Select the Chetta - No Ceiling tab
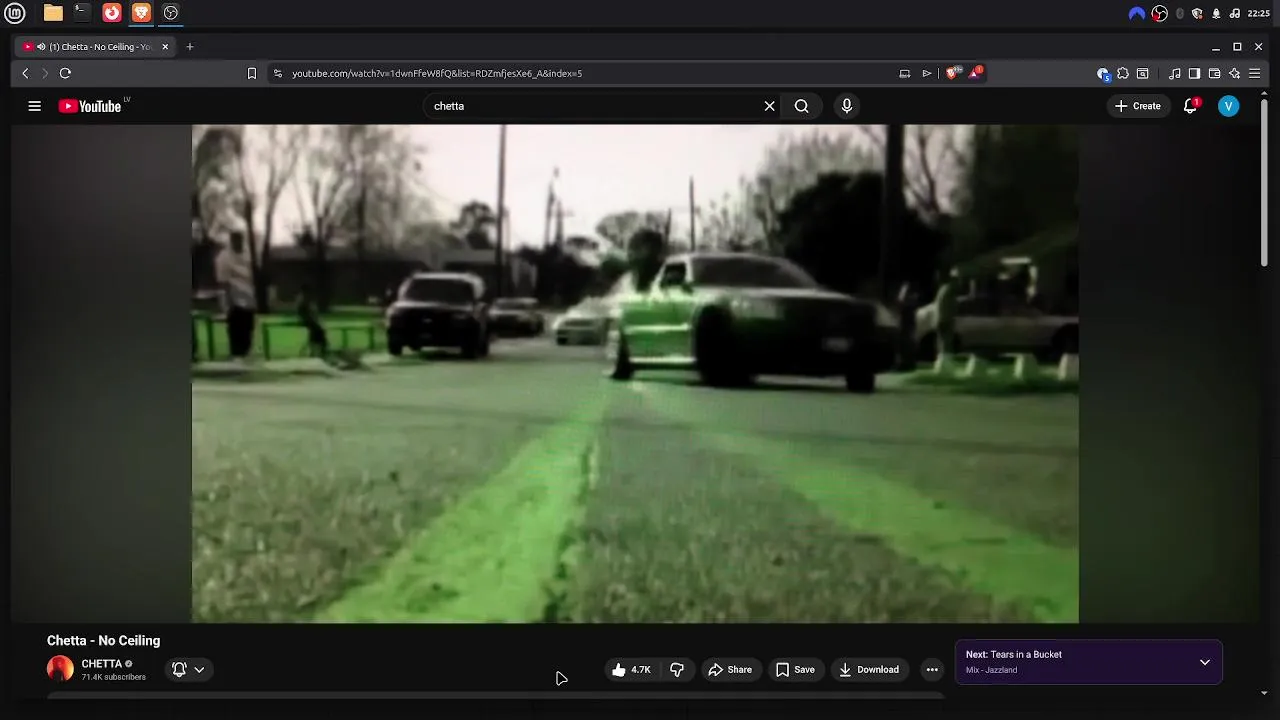The height and width of the screenshot is (720, 1280). pos(97,47)
